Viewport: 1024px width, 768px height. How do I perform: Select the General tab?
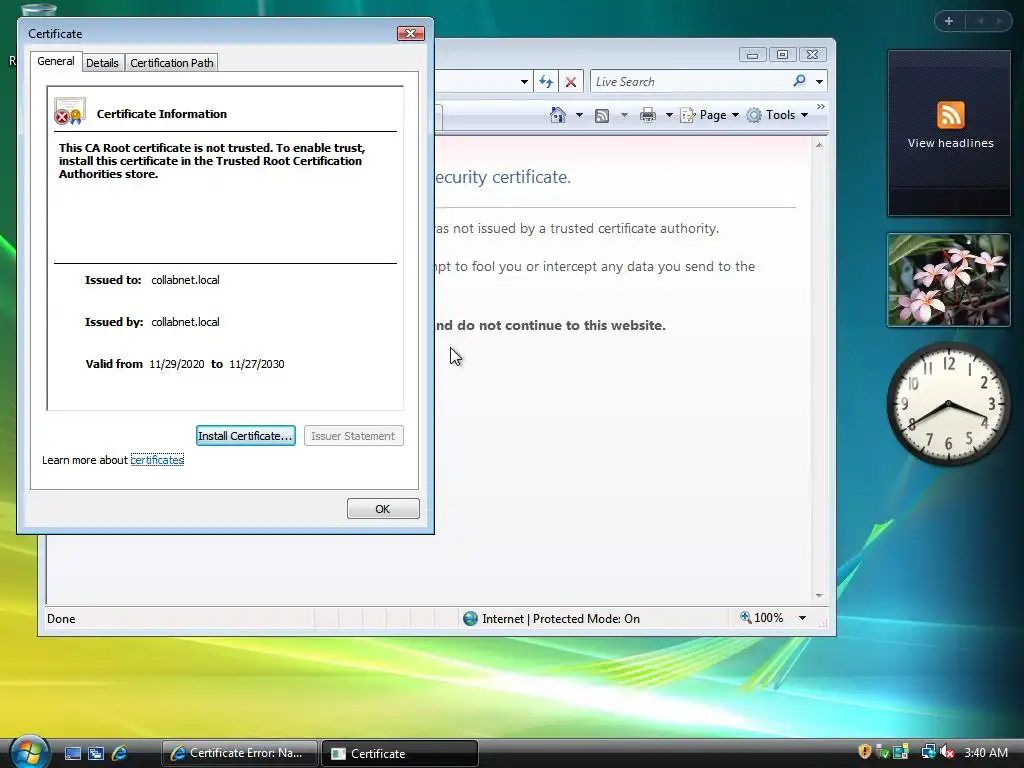tap(56, 61)
